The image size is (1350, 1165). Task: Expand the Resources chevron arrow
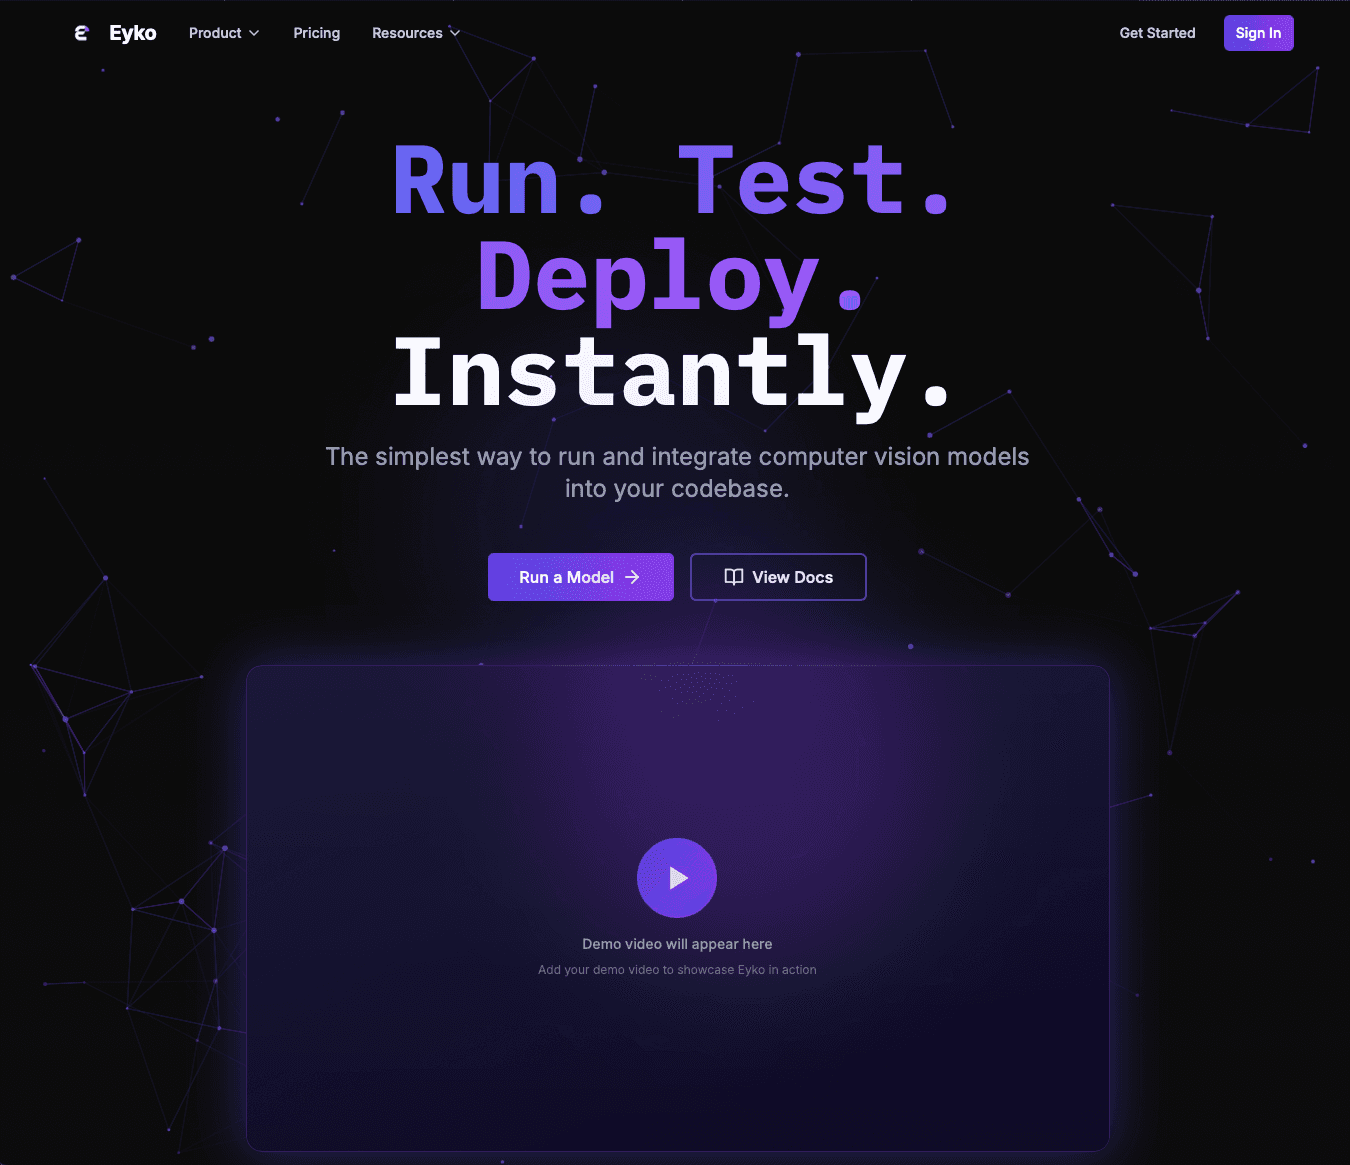(455, 33)
